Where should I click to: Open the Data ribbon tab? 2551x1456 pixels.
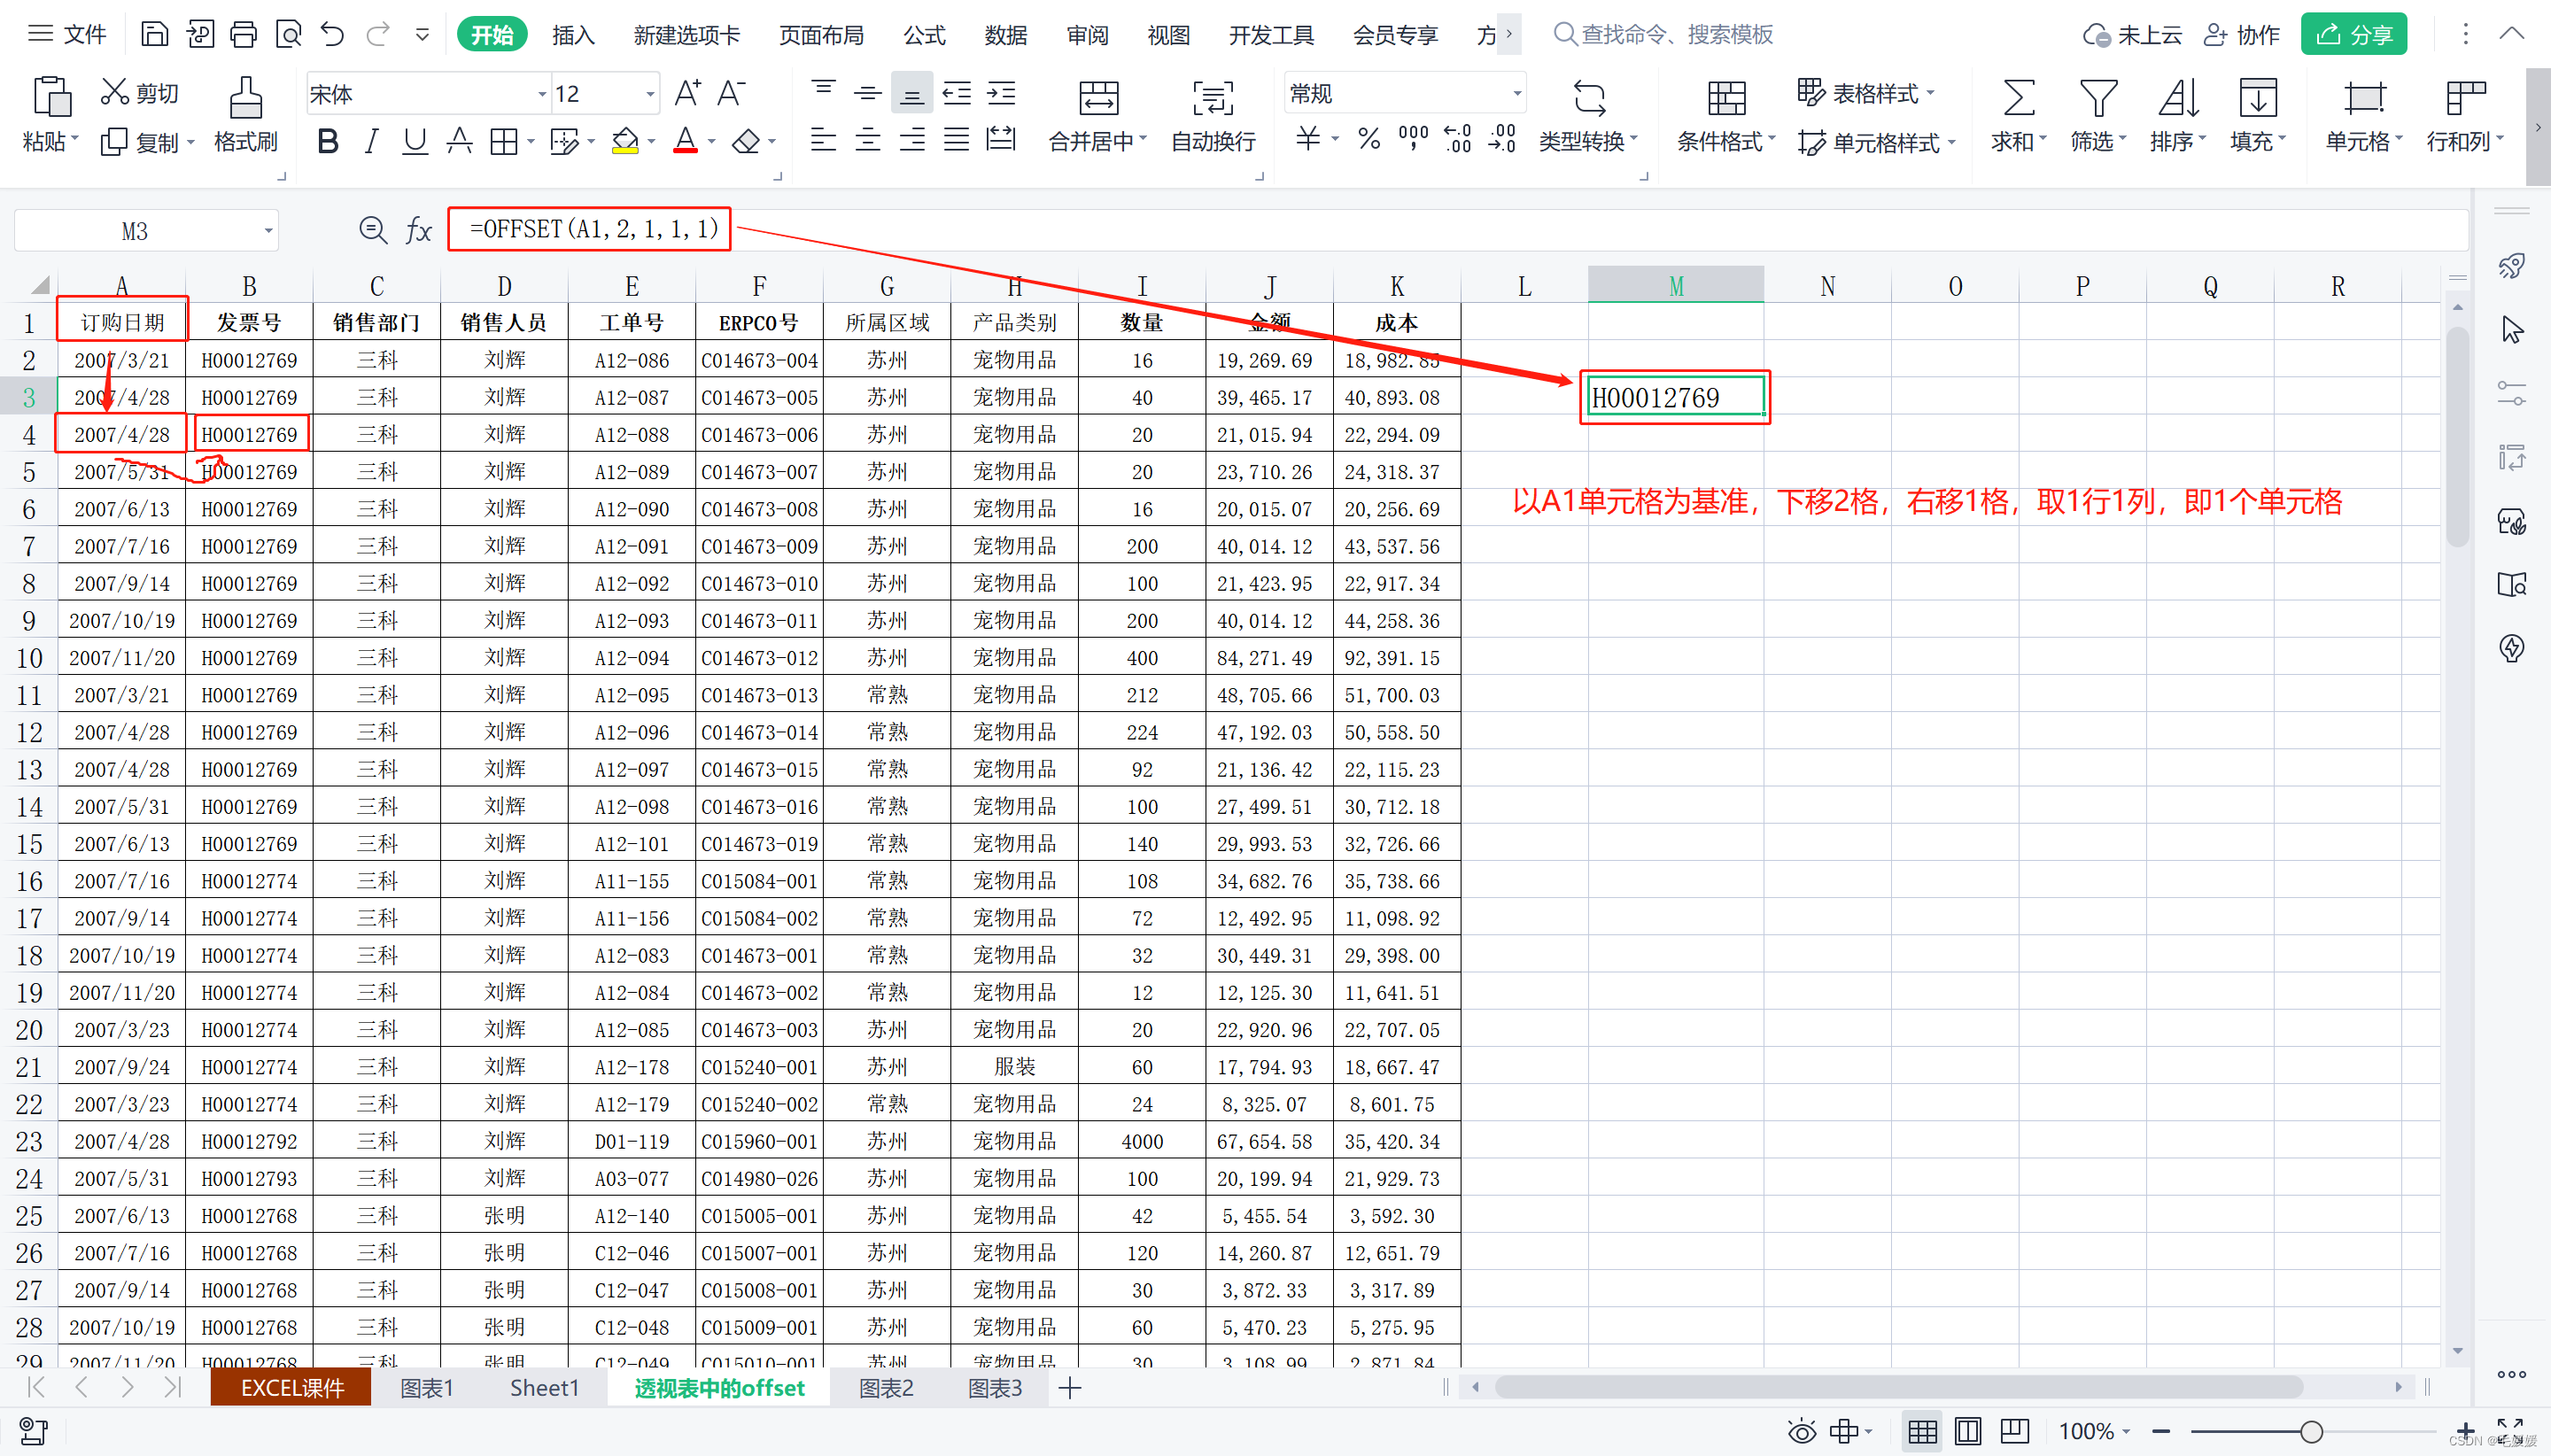coord(1005,35)
